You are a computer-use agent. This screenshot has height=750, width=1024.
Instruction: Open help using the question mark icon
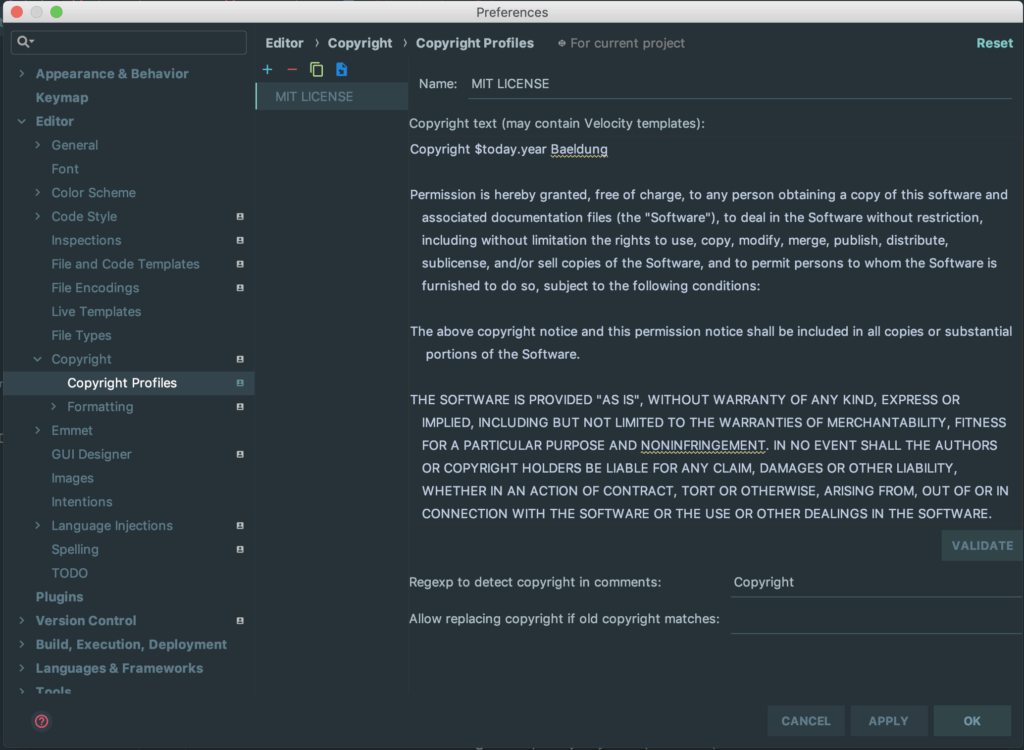click(x=41, y=721)
